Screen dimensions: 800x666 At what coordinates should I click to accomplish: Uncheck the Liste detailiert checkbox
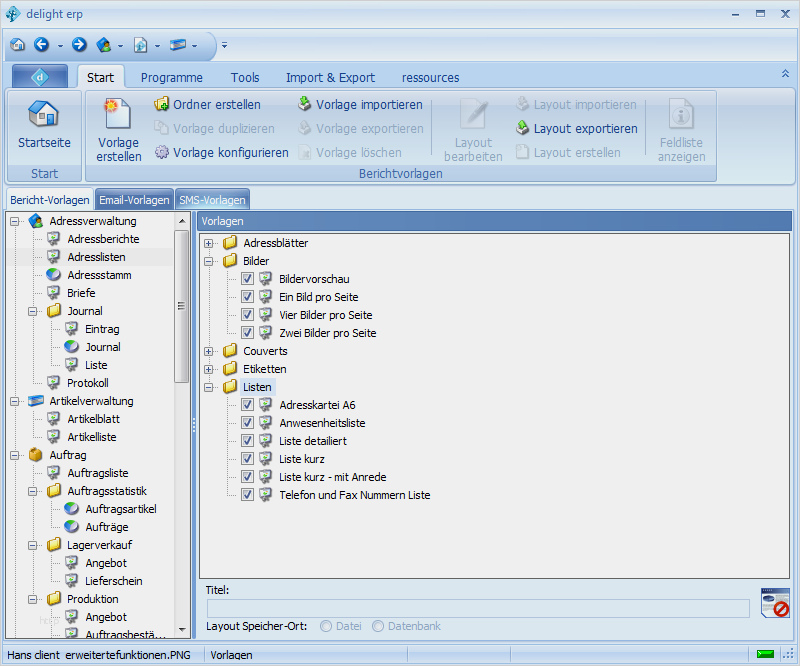coord(247,440)
